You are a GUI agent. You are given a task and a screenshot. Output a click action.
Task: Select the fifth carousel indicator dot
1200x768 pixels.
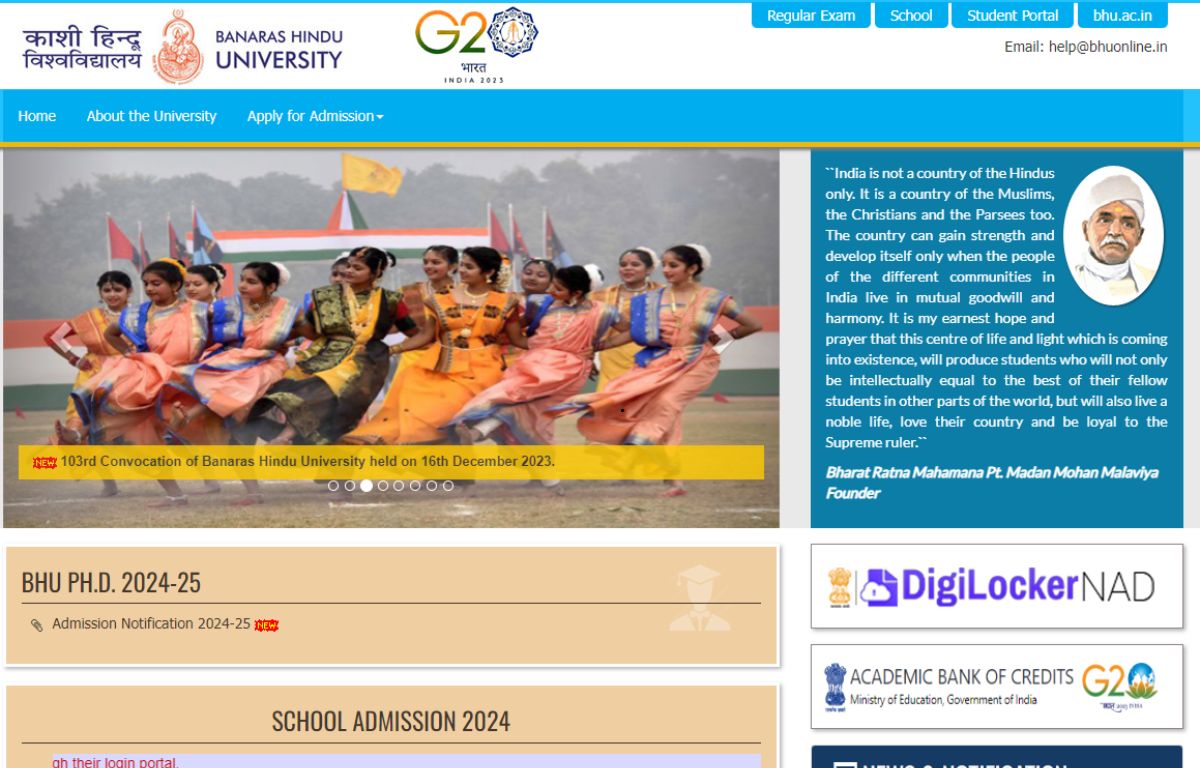point(399,486)
